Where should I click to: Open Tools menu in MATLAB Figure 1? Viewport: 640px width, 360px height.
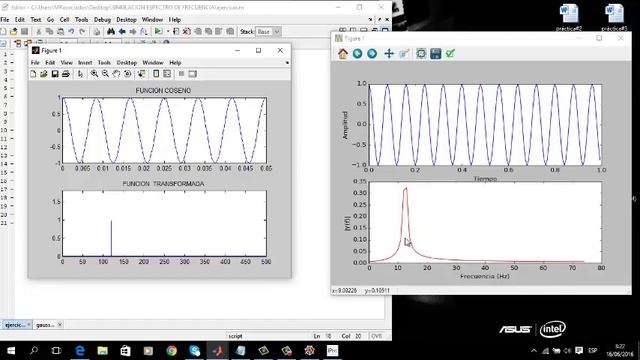tap(104, 62)
